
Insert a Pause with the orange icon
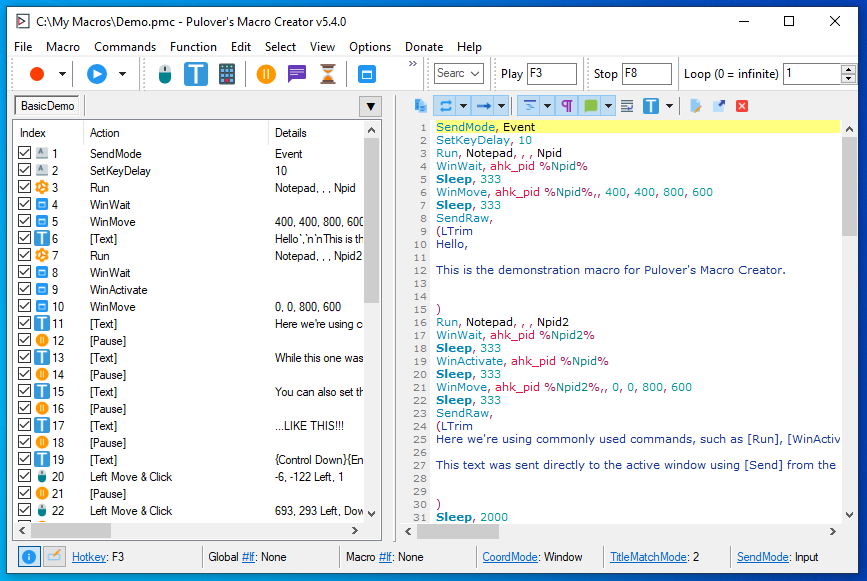[266, 74]
